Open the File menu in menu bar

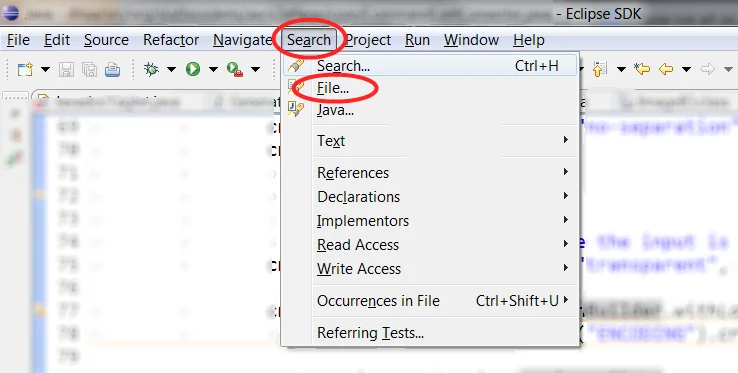point(18,40)
